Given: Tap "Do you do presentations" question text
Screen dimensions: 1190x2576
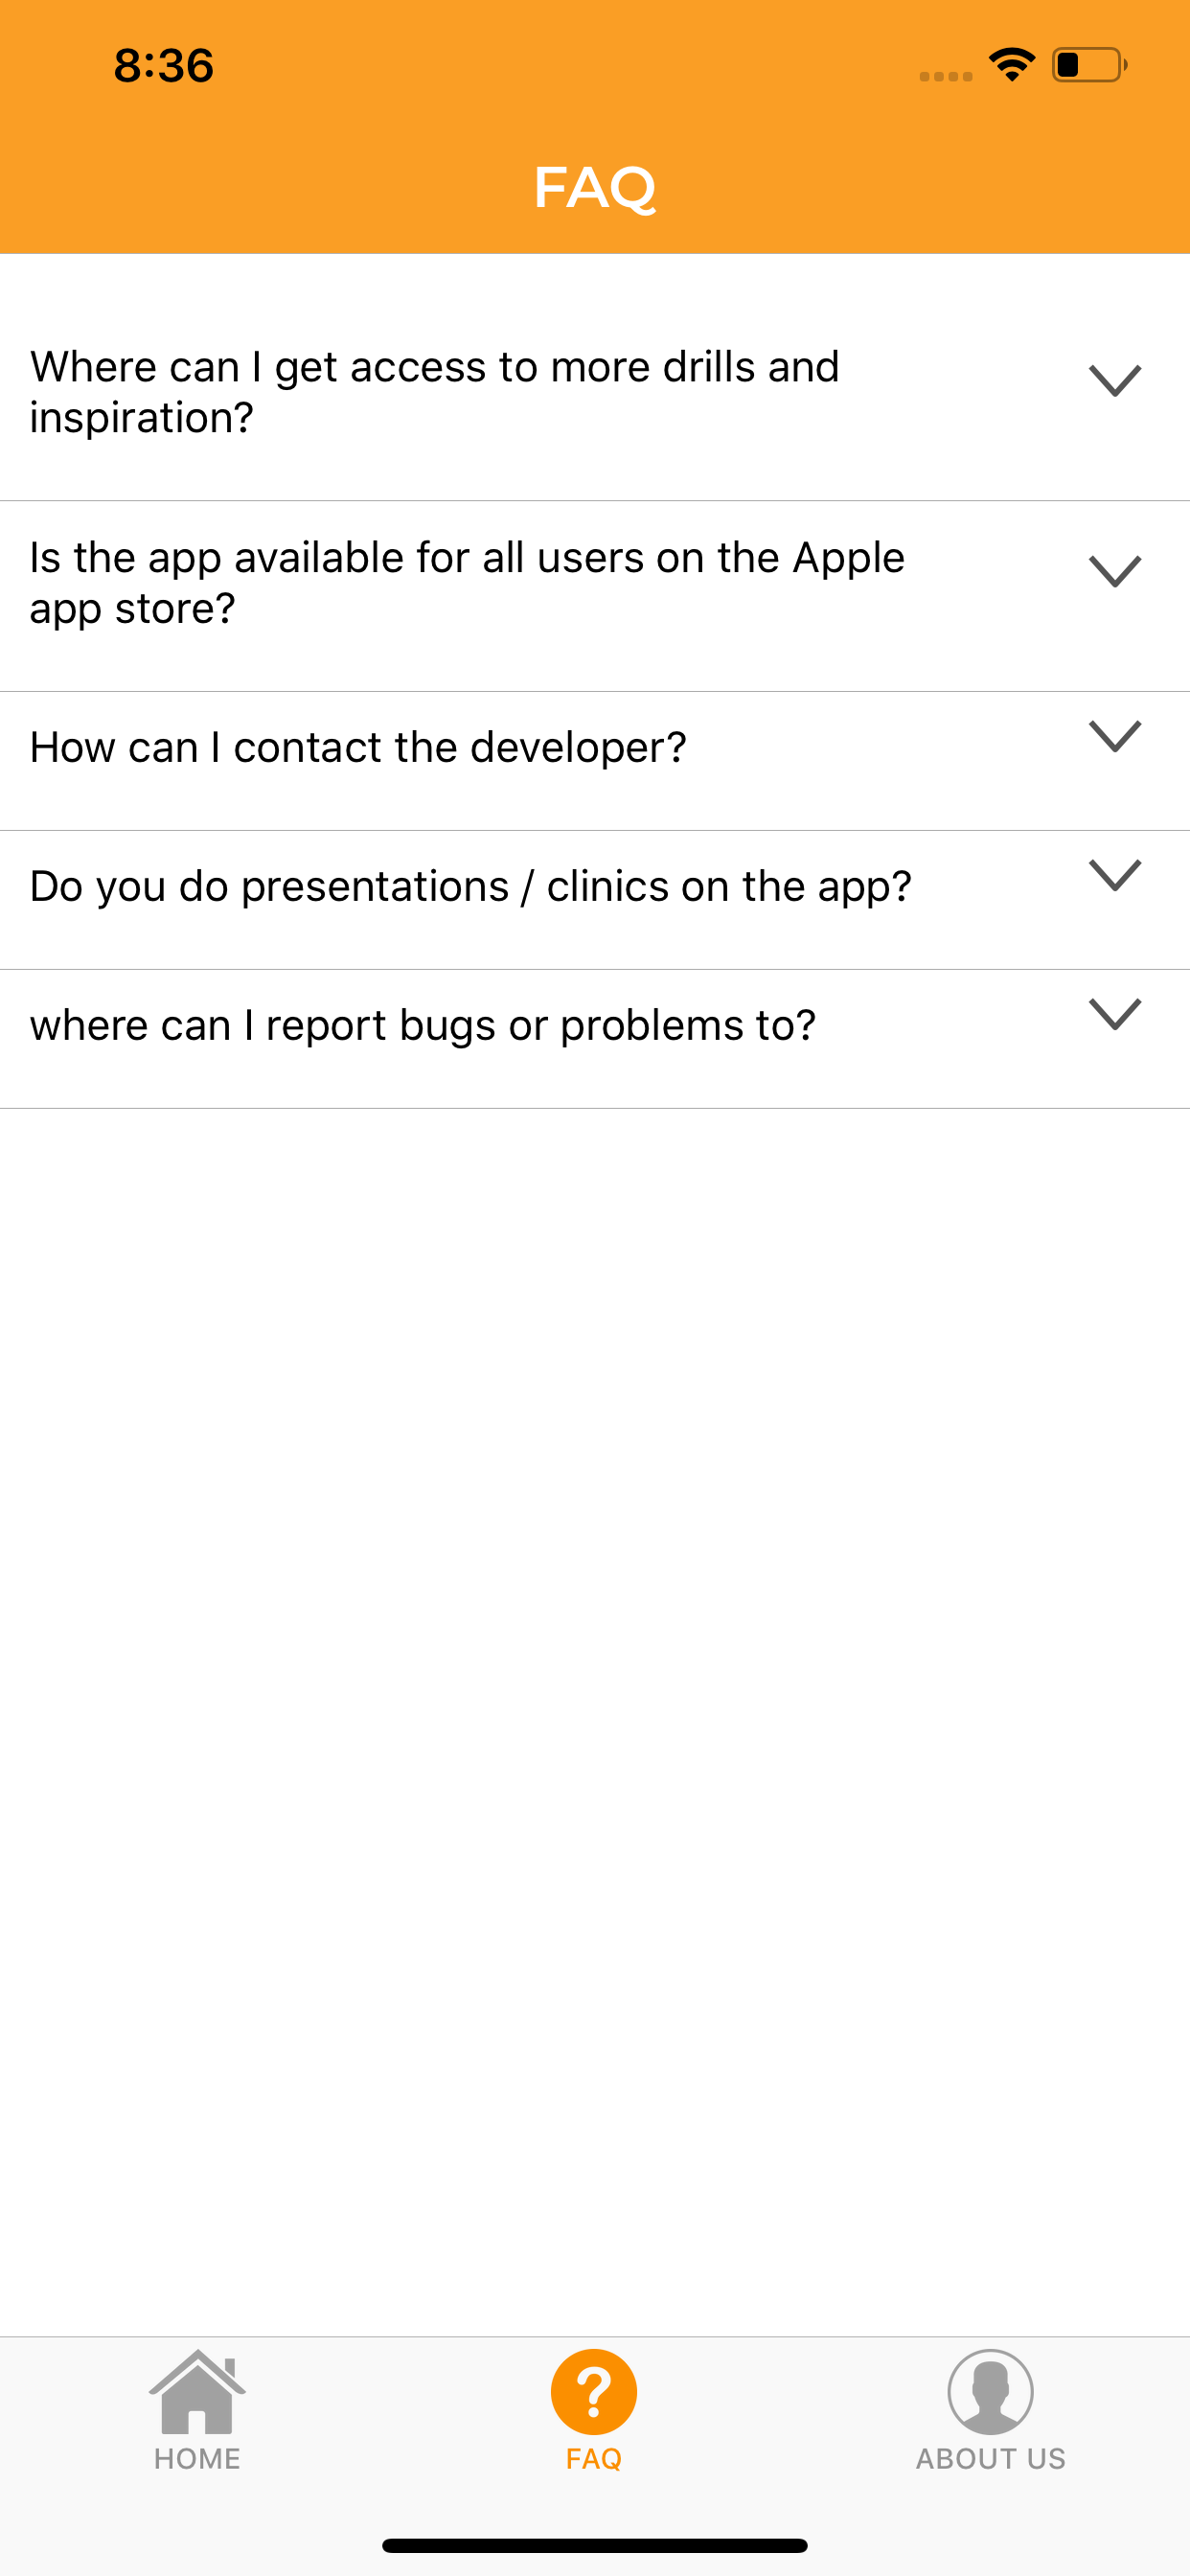Looking at the screenshot, I should click(x=470, y=887).
